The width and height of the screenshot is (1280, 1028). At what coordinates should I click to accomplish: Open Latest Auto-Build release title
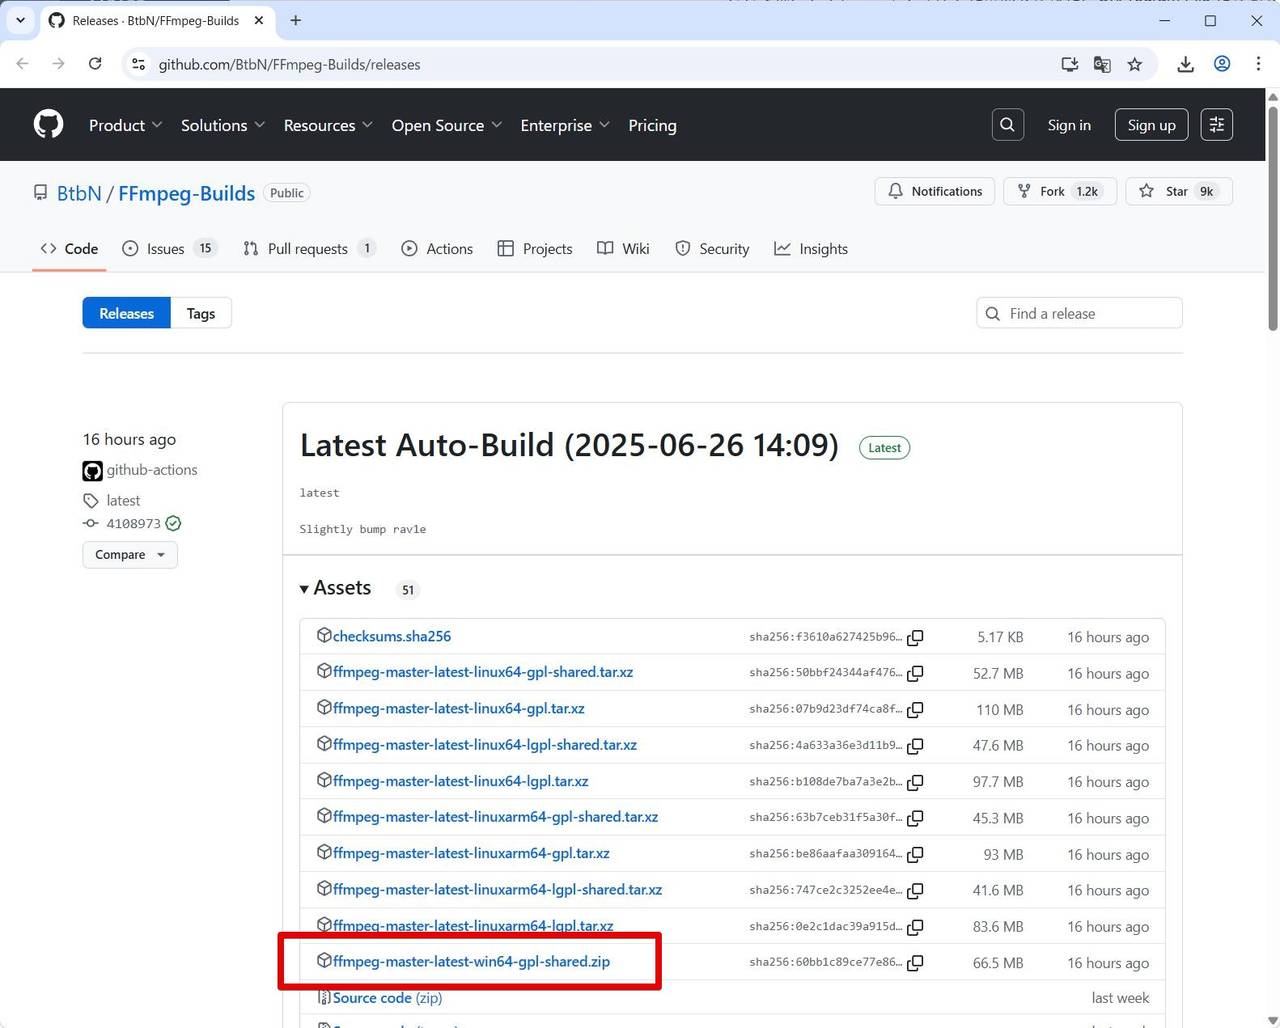[569, 445]
